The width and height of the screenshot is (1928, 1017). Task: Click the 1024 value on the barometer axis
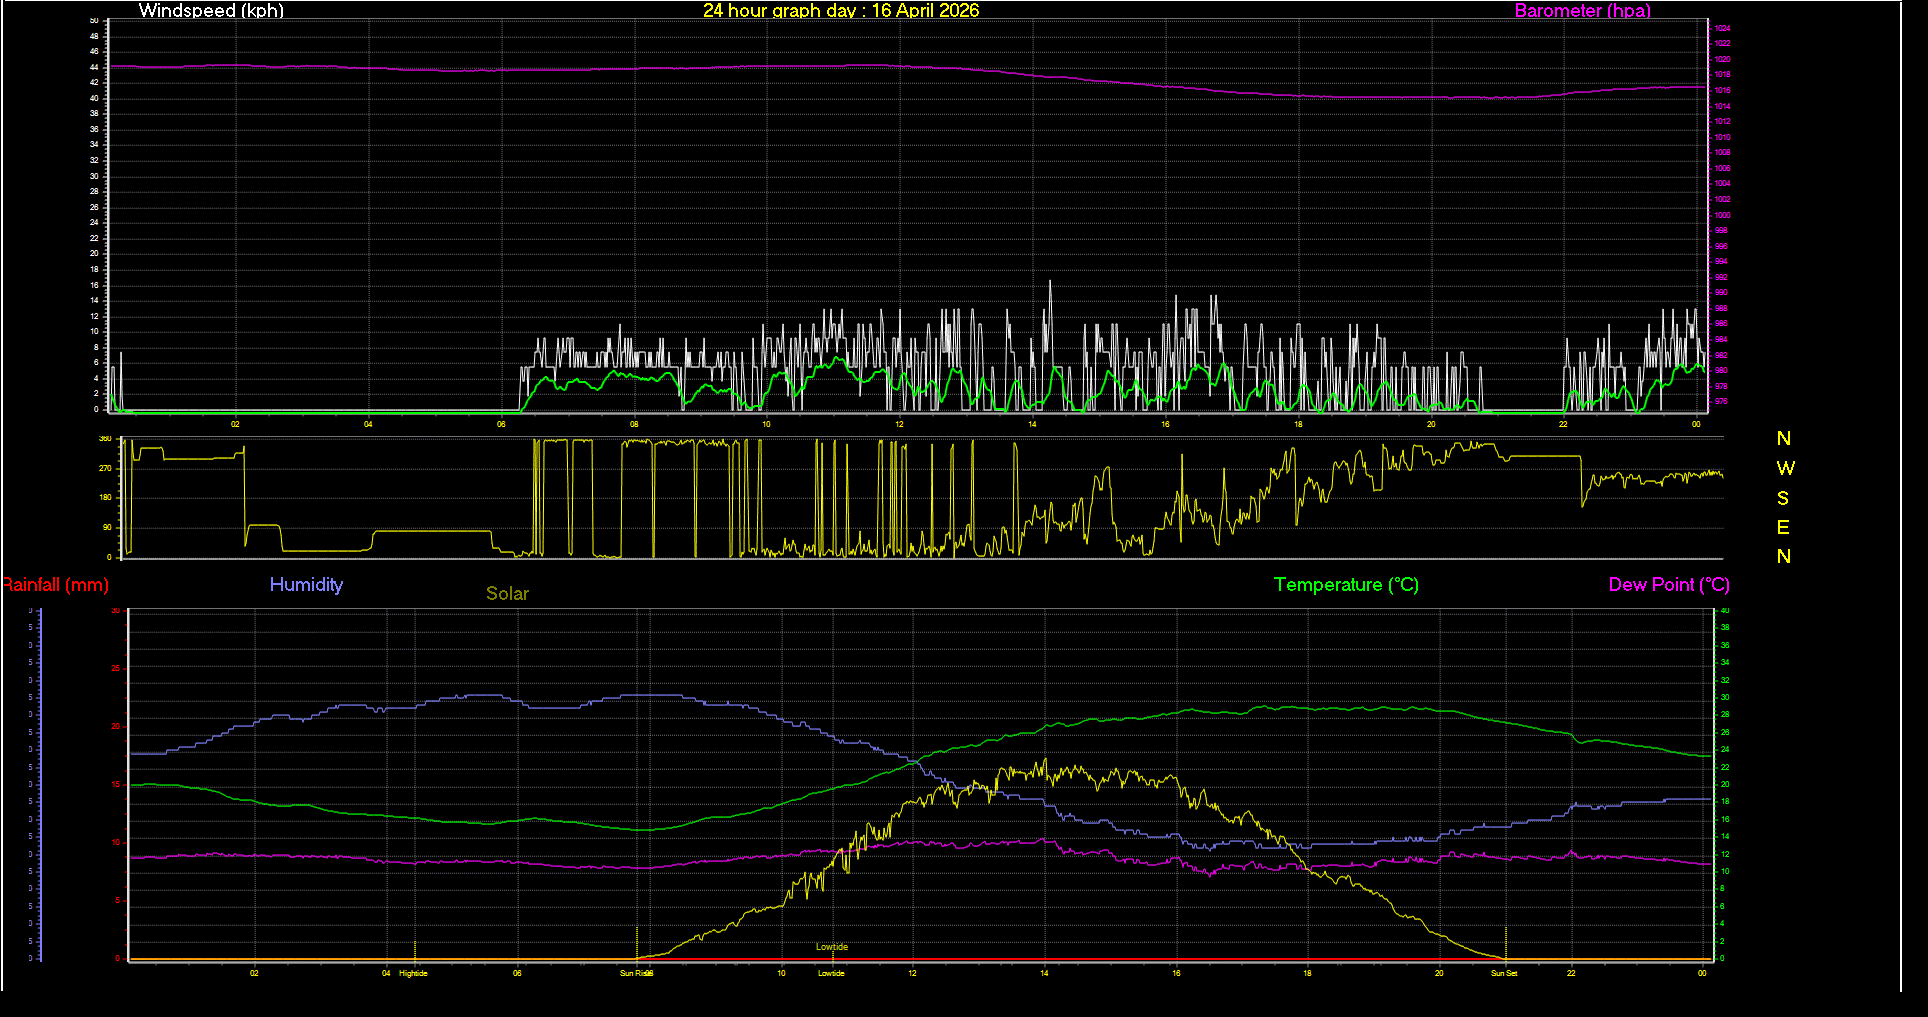coord(1722,29)
